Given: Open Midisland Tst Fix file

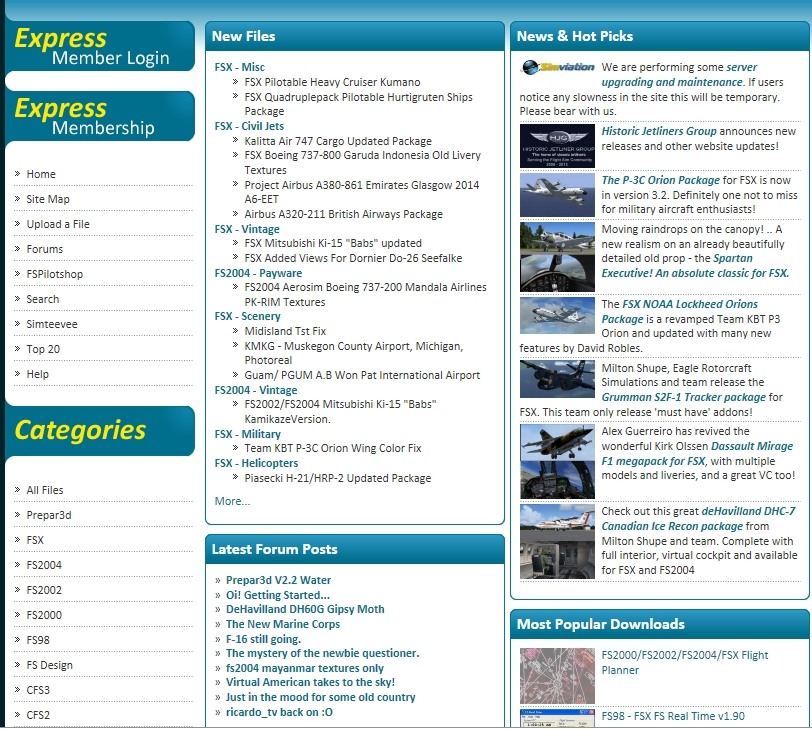Looking at the screenshot, I should (285, 331).
